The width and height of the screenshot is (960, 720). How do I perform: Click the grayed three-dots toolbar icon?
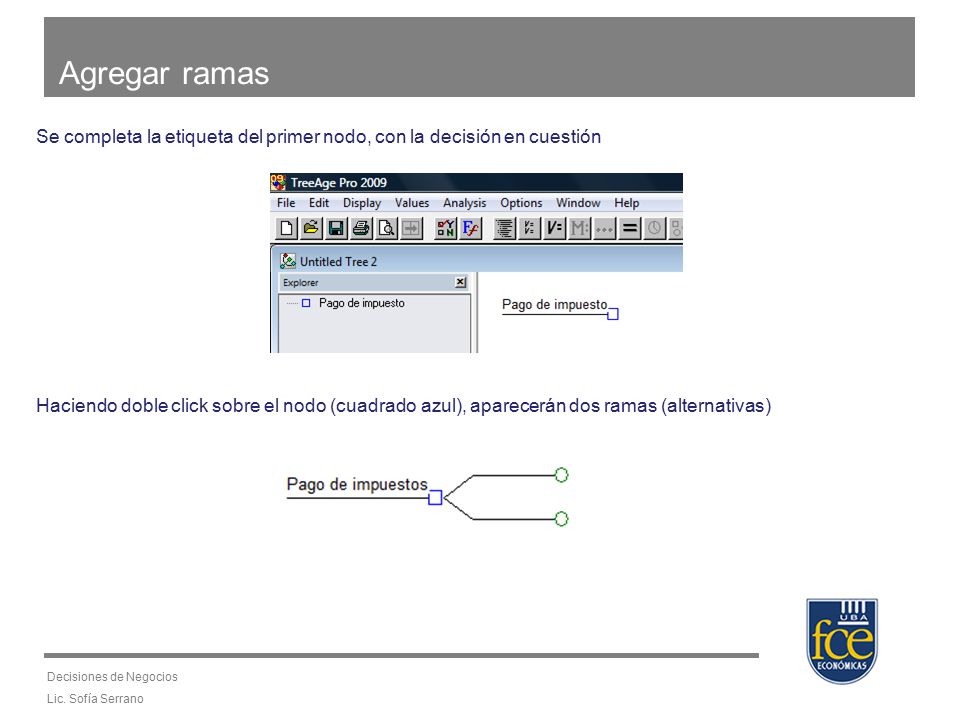pos(604,228)
